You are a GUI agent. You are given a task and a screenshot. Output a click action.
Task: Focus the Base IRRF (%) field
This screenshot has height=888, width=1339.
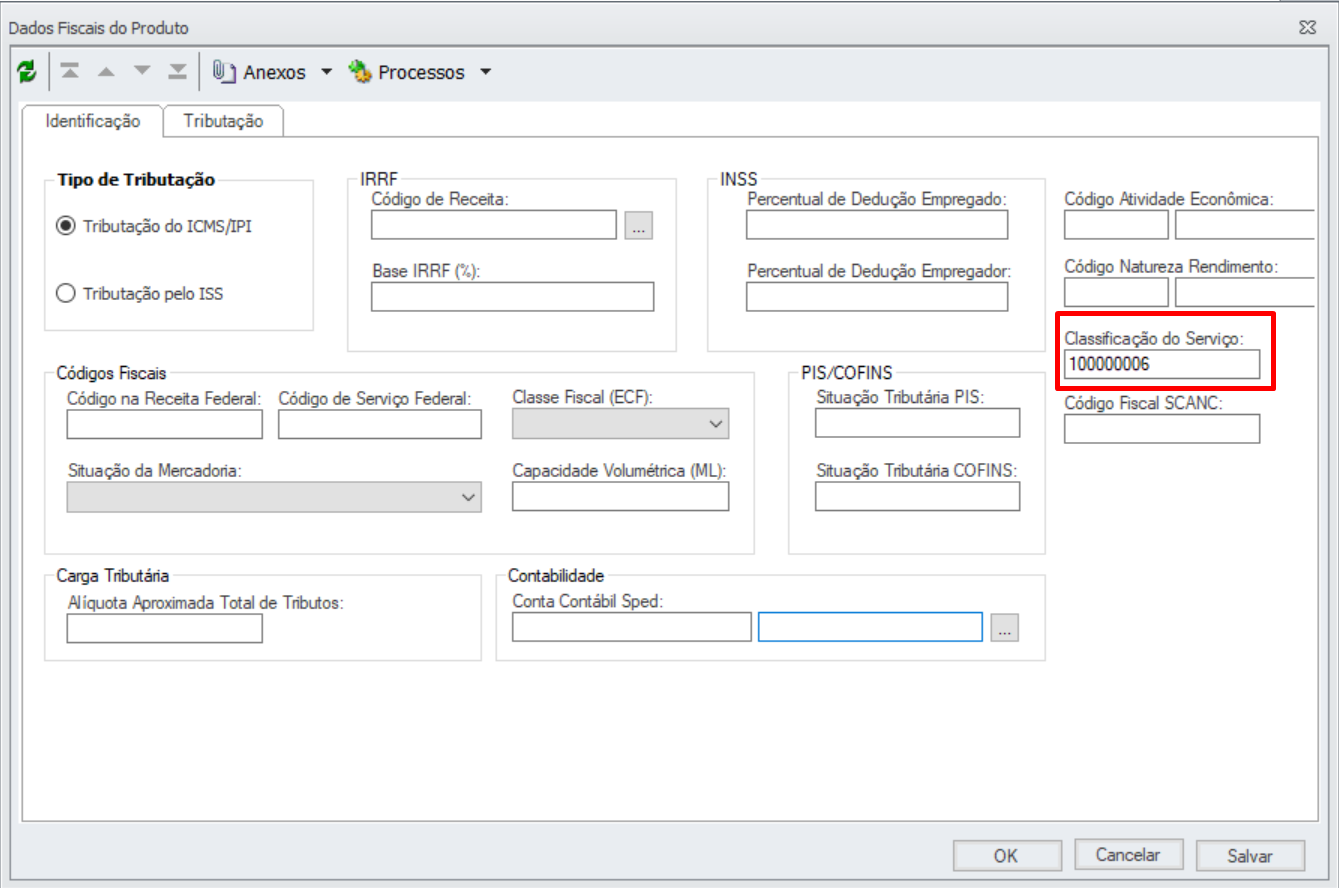[x=512, y=297]
